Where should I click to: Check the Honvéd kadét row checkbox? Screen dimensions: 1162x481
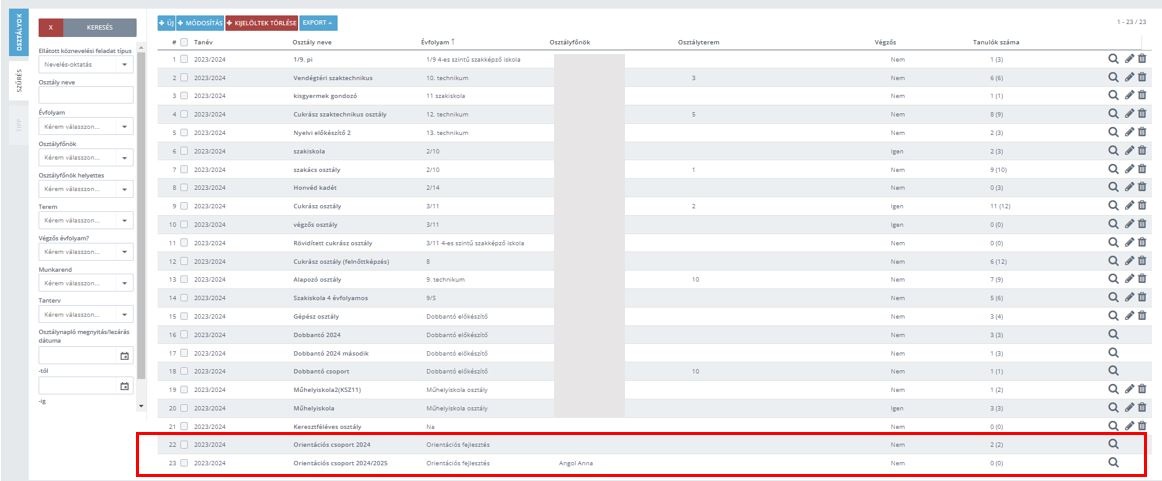[x=184, y=188]
